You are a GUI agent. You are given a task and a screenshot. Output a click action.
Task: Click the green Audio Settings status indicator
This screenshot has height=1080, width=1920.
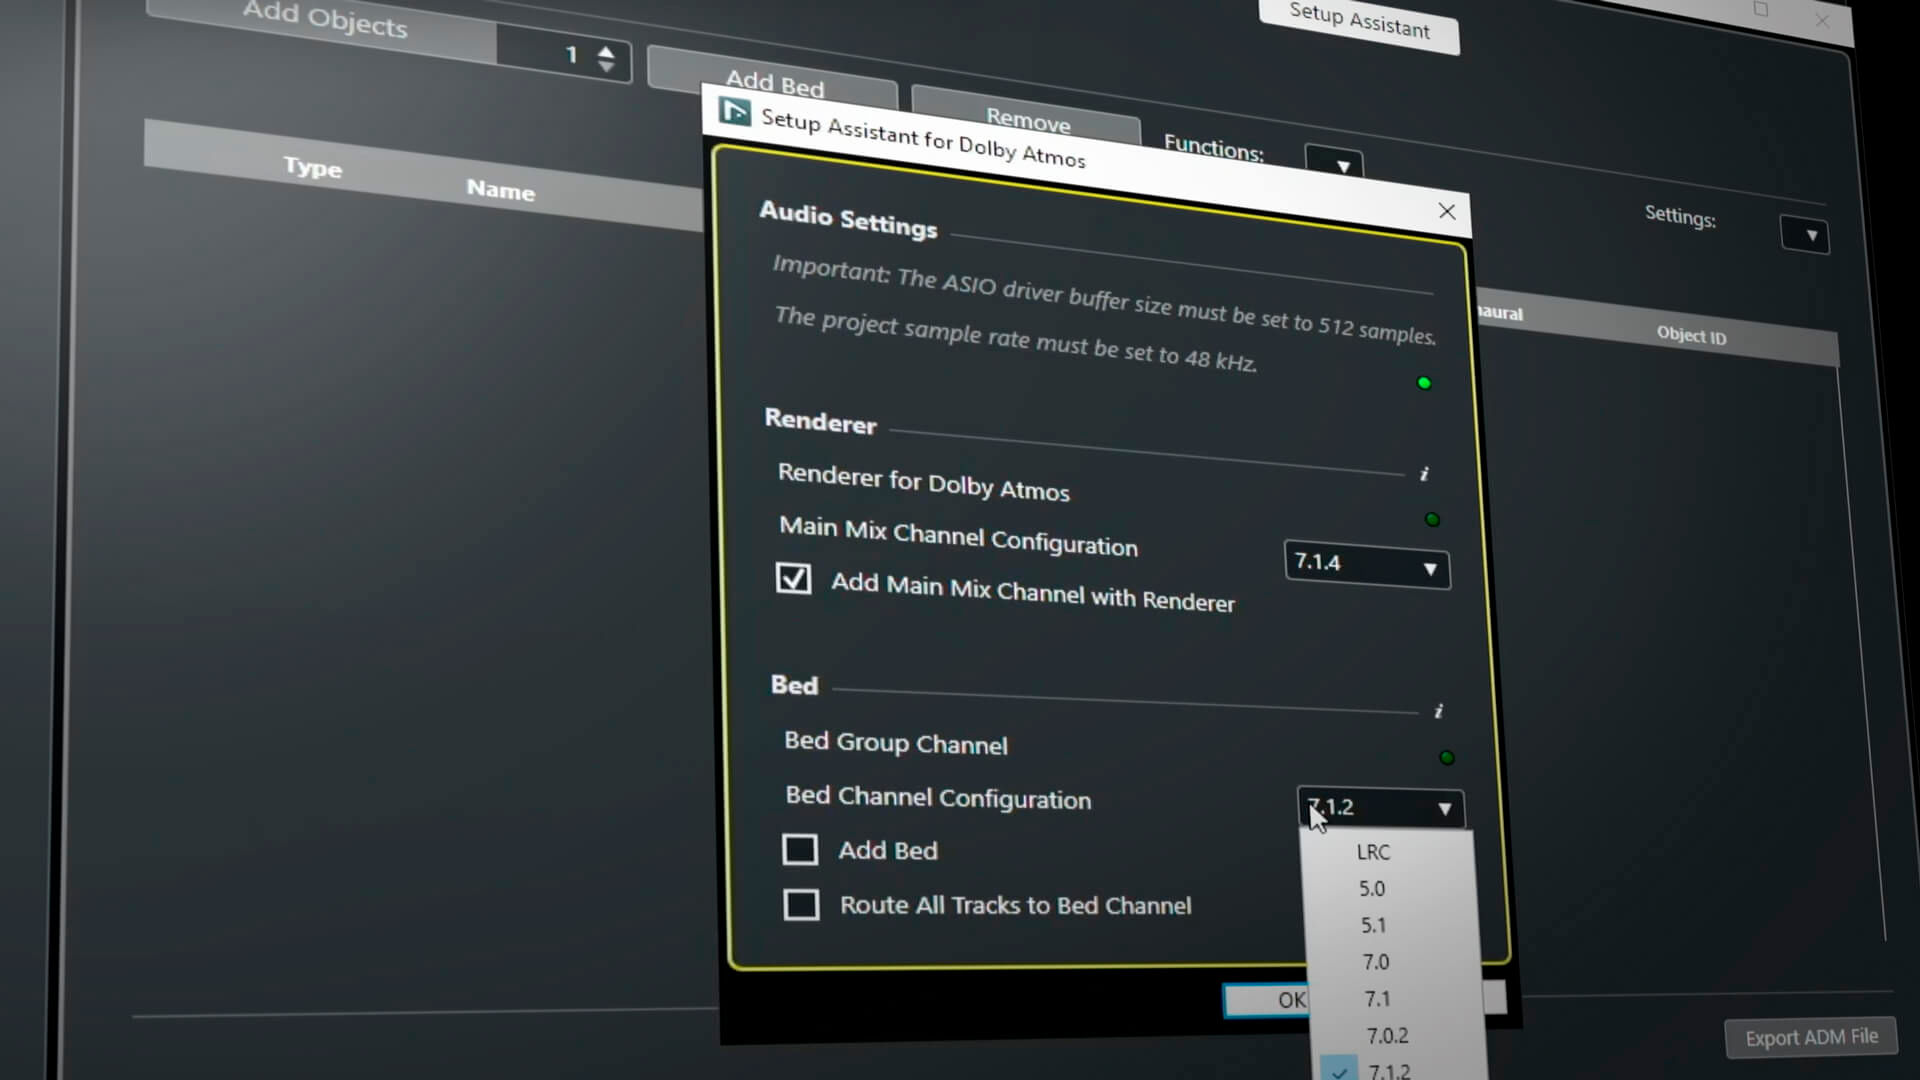(1424, 383)
